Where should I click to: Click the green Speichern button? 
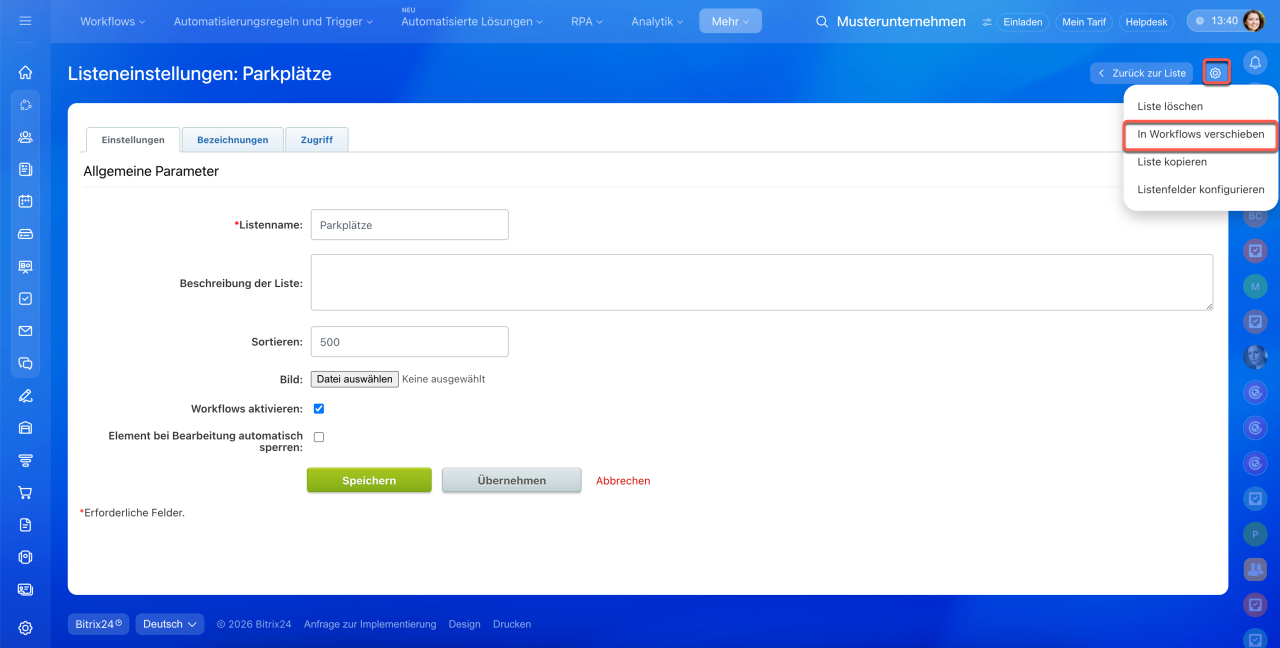(369, 480)
